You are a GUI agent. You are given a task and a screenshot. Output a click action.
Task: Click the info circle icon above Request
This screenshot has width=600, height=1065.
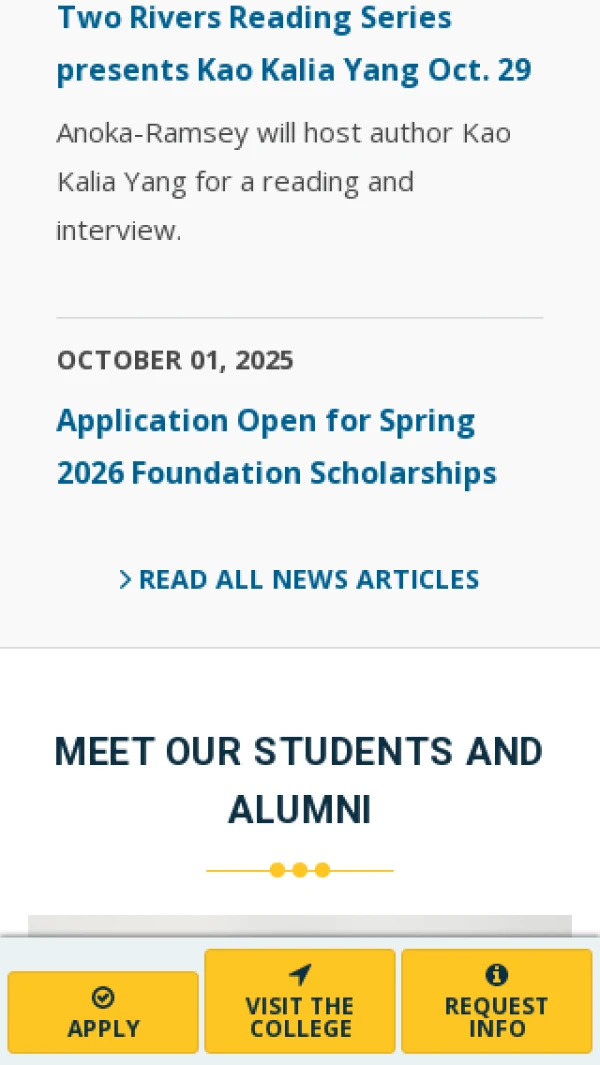496,975
